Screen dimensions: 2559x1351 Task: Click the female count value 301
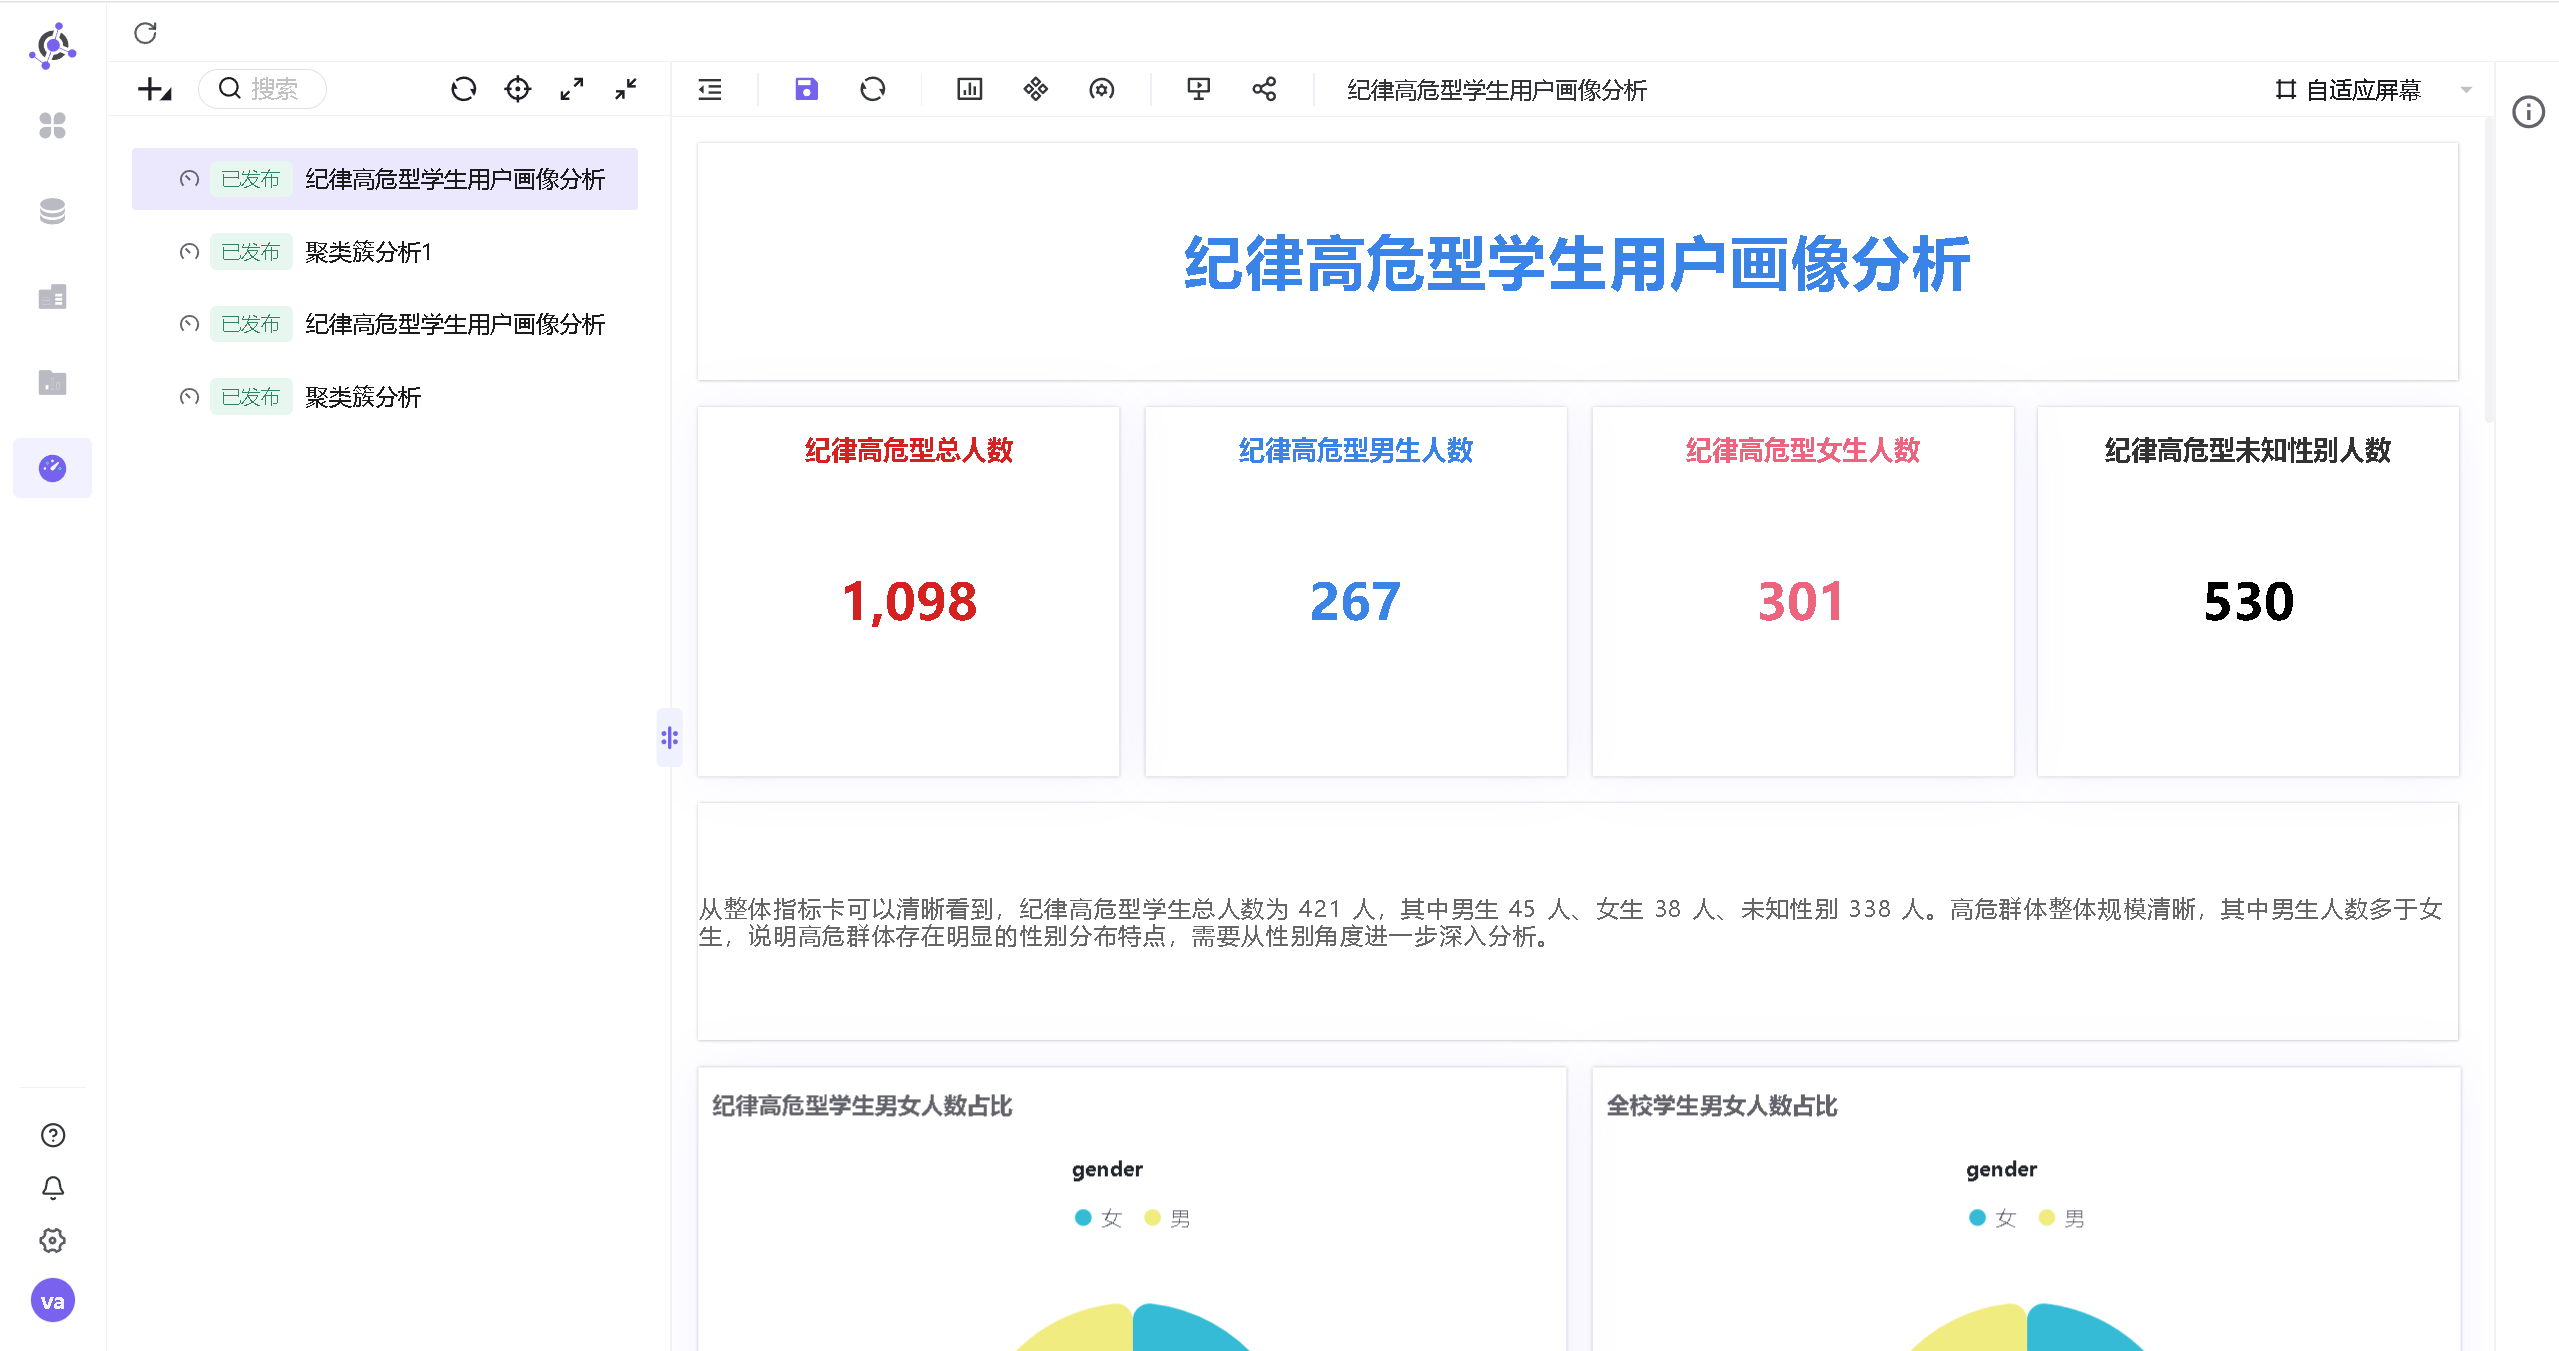(1801, 601)
